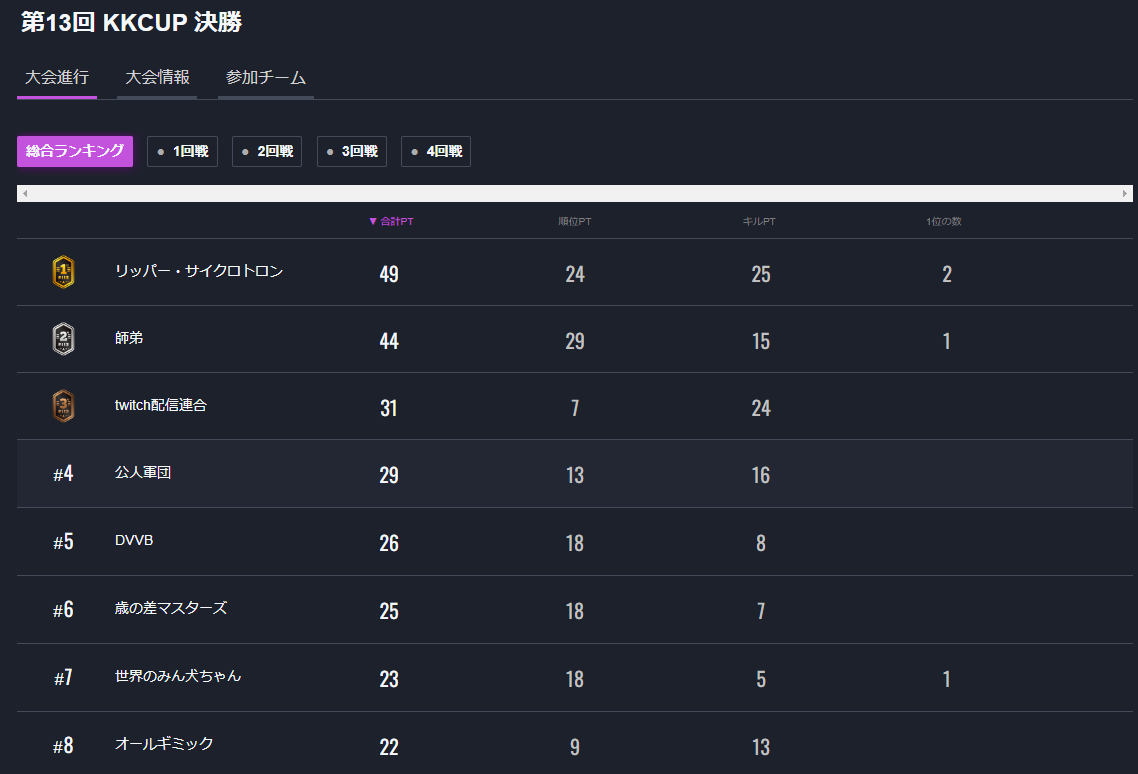The height and width of the screenshot is (774, 1138).
Task: Open the 大会進行 tab
Action: point(57,78)
